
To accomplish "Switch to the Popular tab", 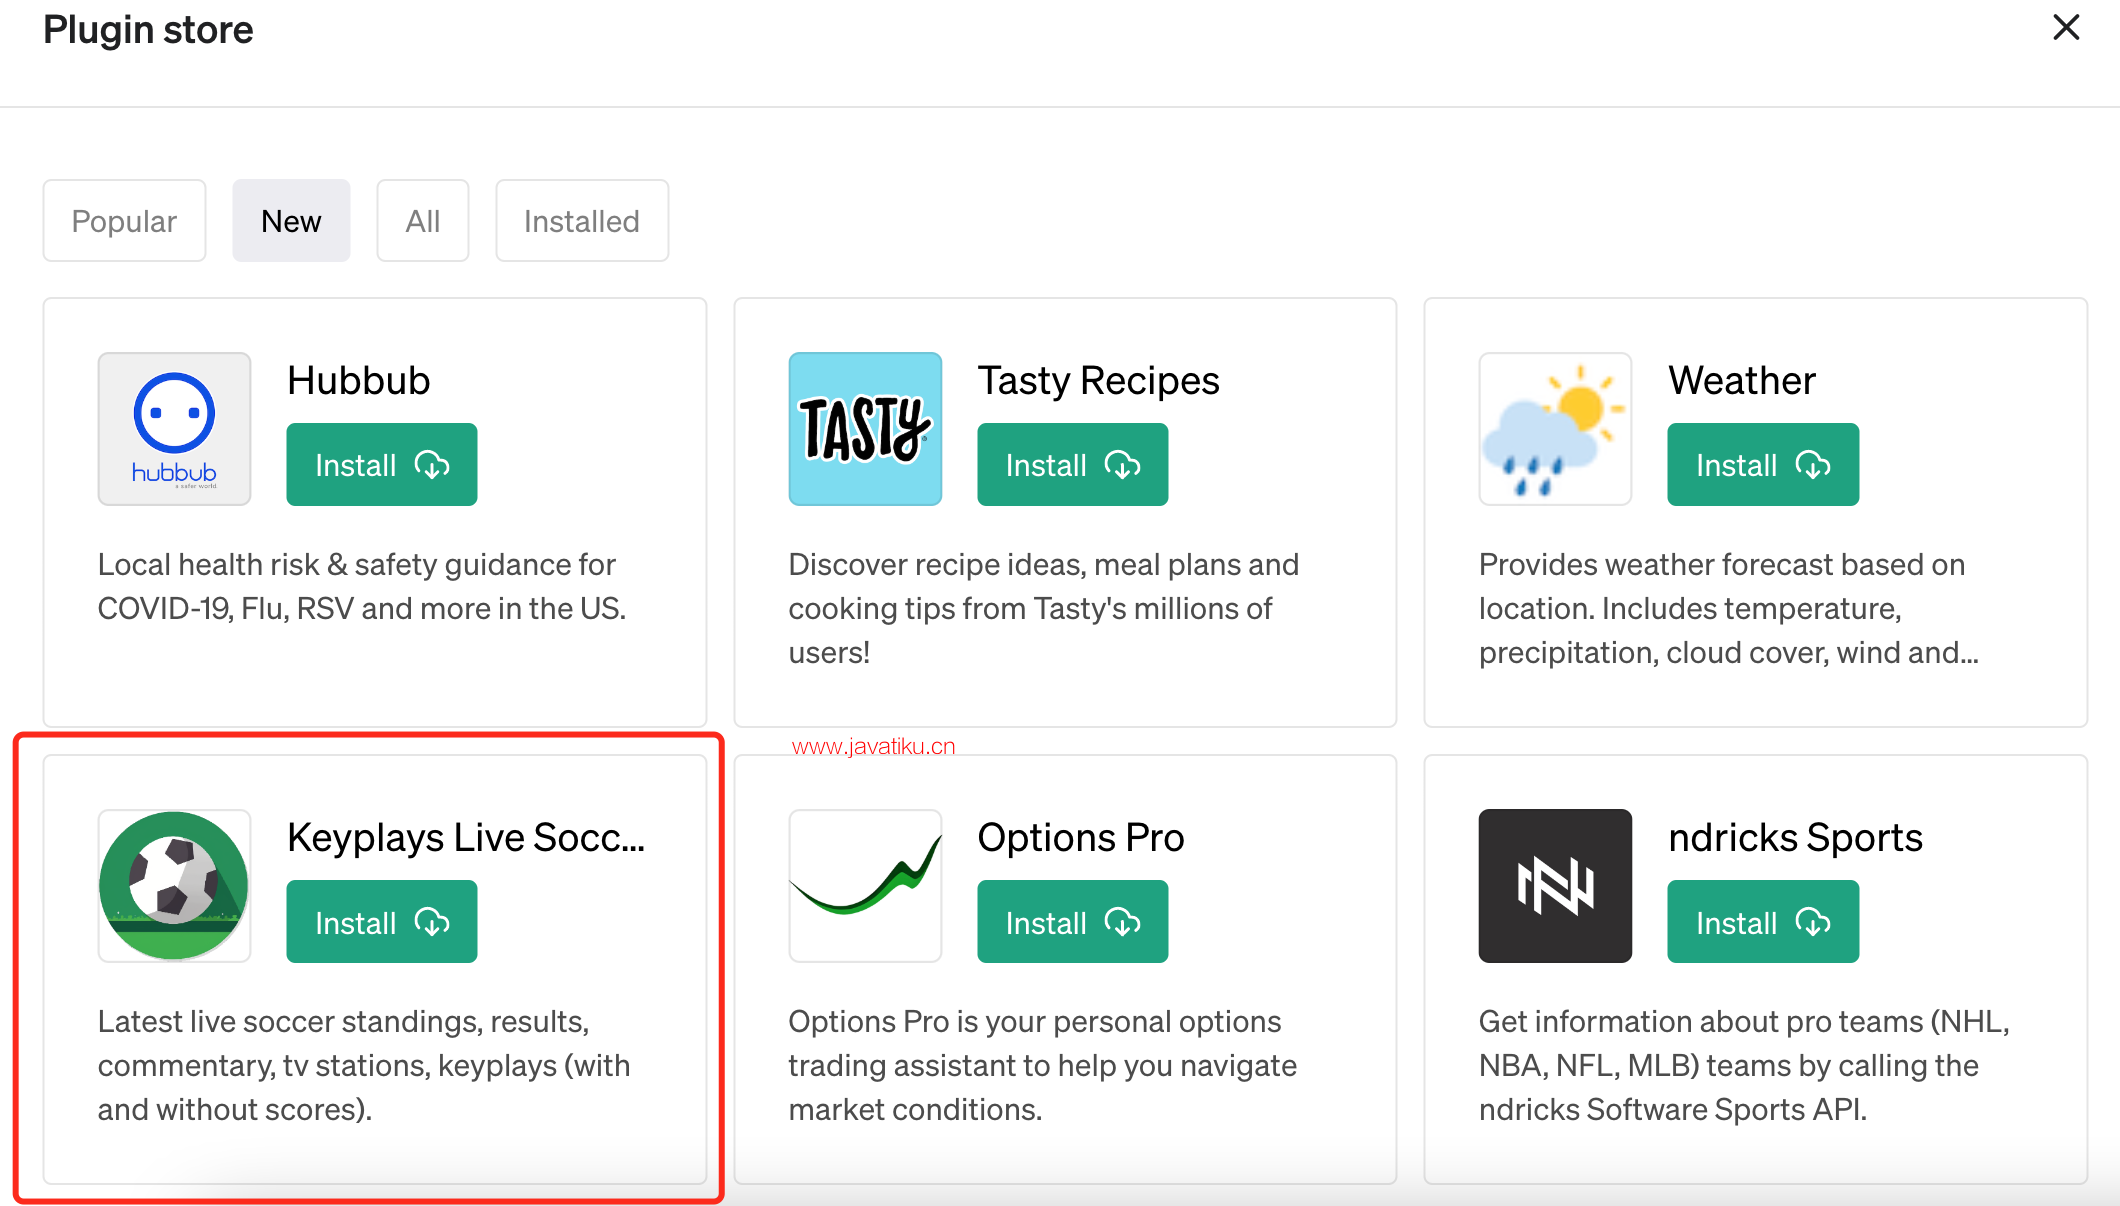I will pyautogui.click(x=124, y=221).
